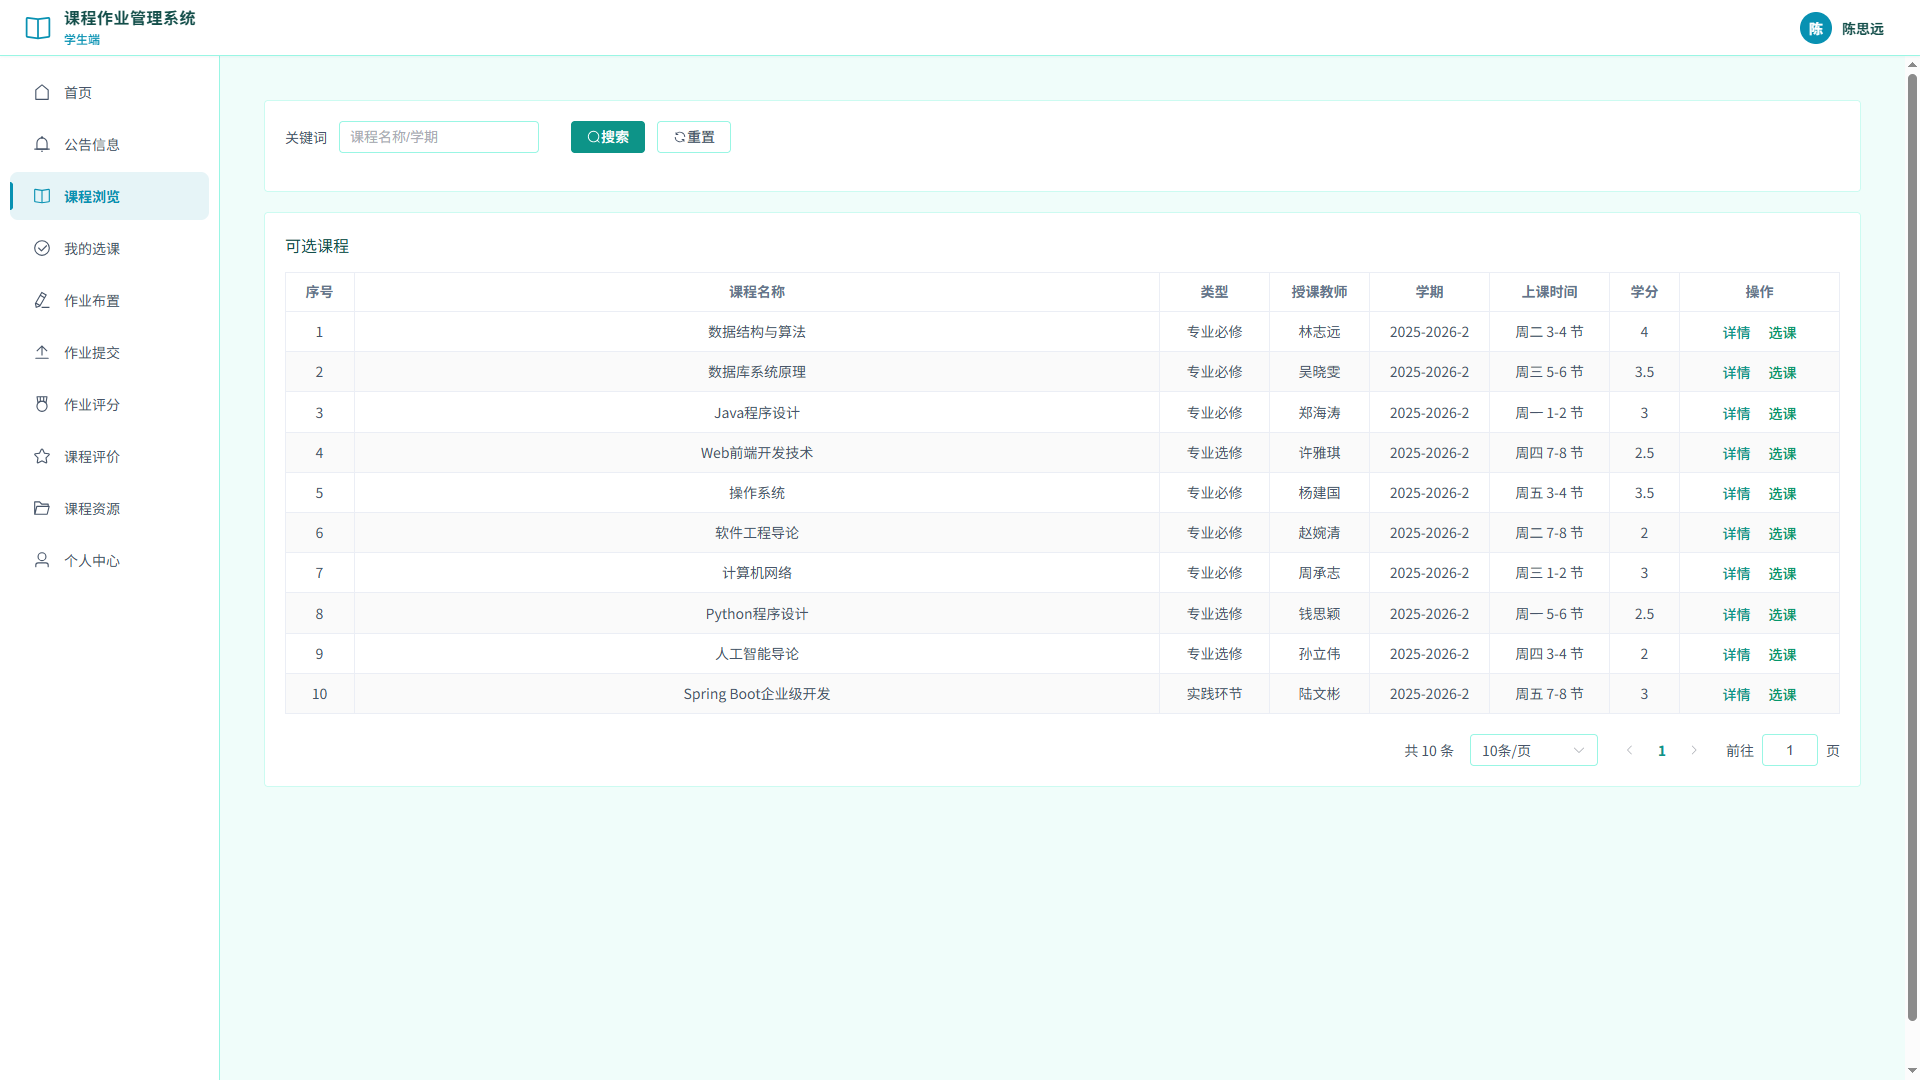The height and width of the screenshot is (1080, 1920).
Task: Click the 课程评价 star icon
Action: pos(42,456)
